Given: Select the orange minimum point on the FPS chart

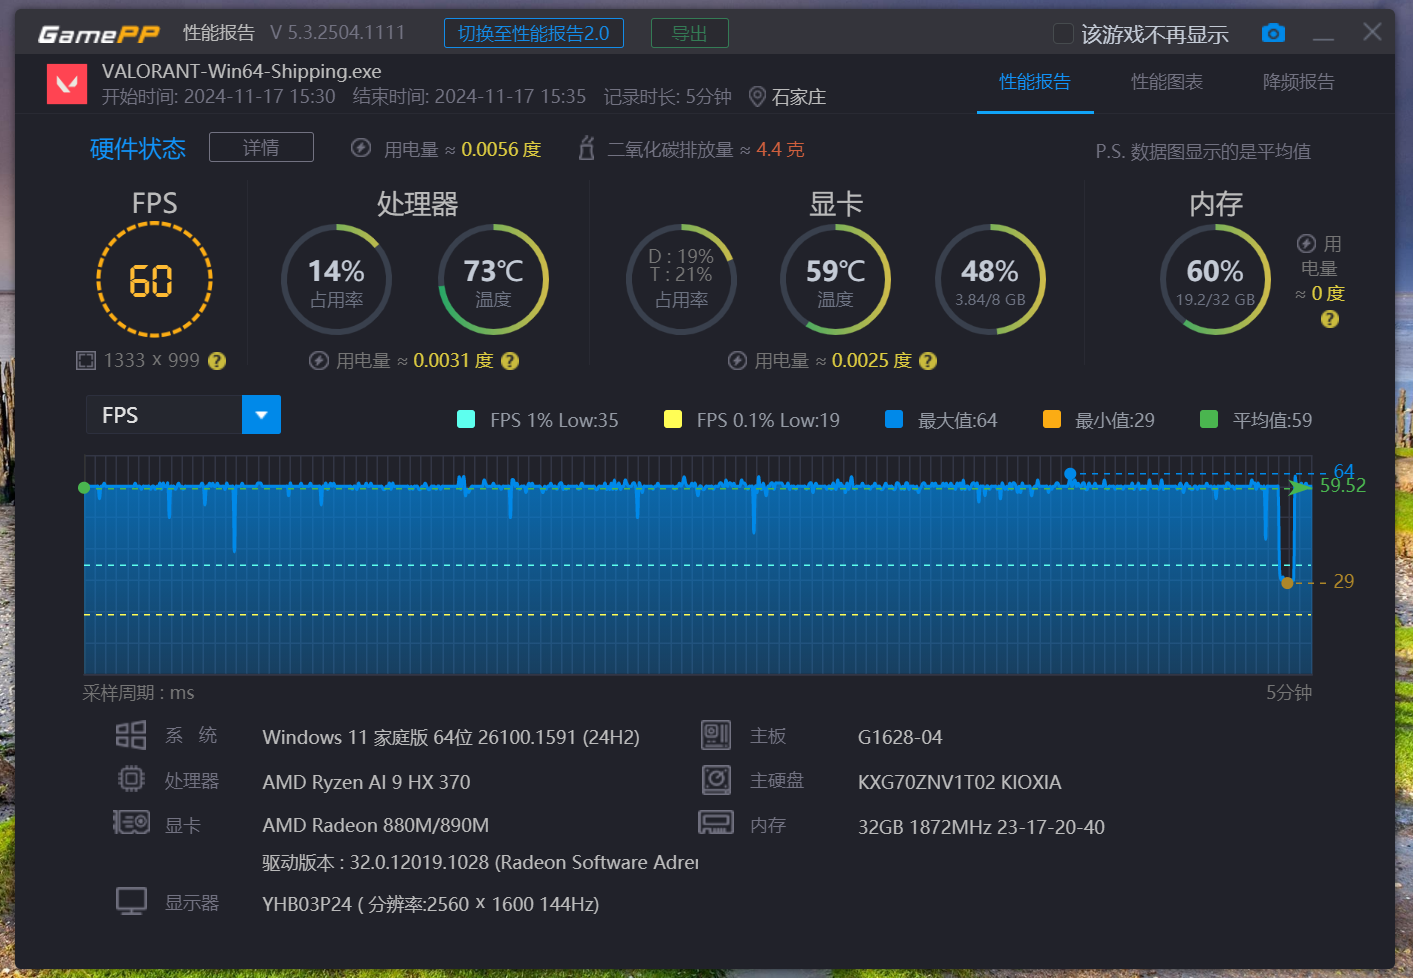Looking at the screenshot, I should tap(1287, 583).
